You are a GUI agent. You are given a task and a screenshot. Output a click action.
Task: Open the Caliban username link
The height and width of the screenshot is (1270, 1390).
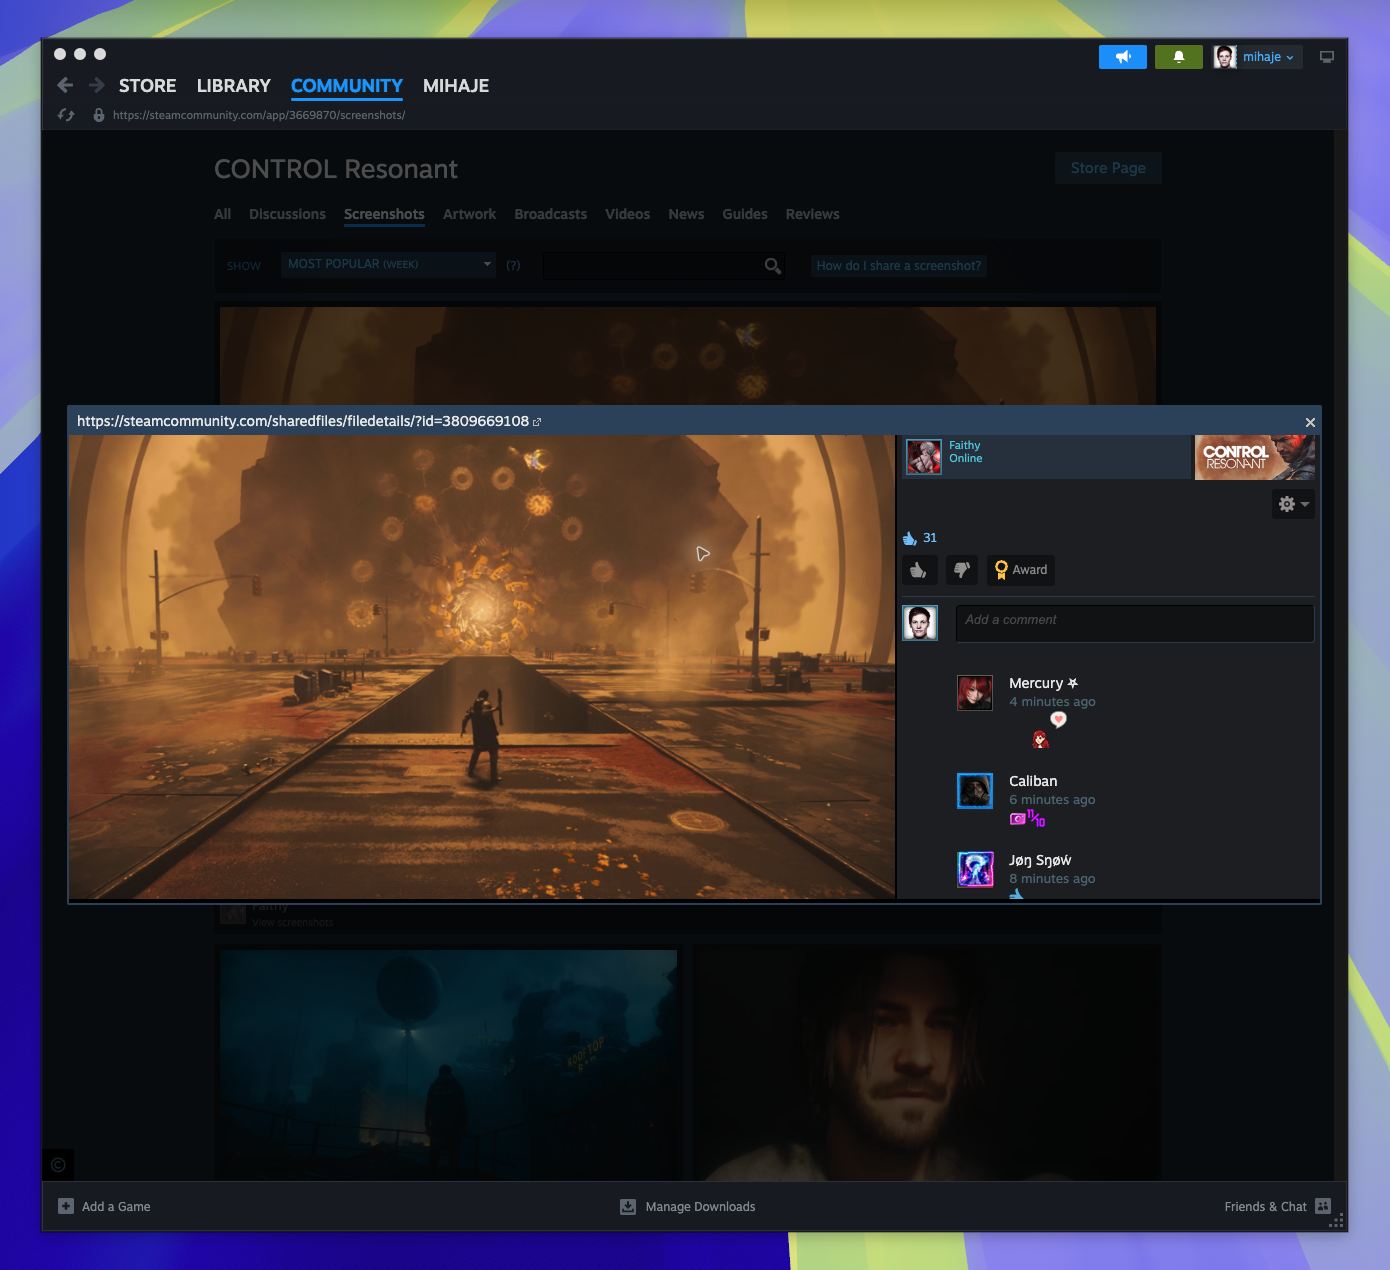click(1033, 781)
